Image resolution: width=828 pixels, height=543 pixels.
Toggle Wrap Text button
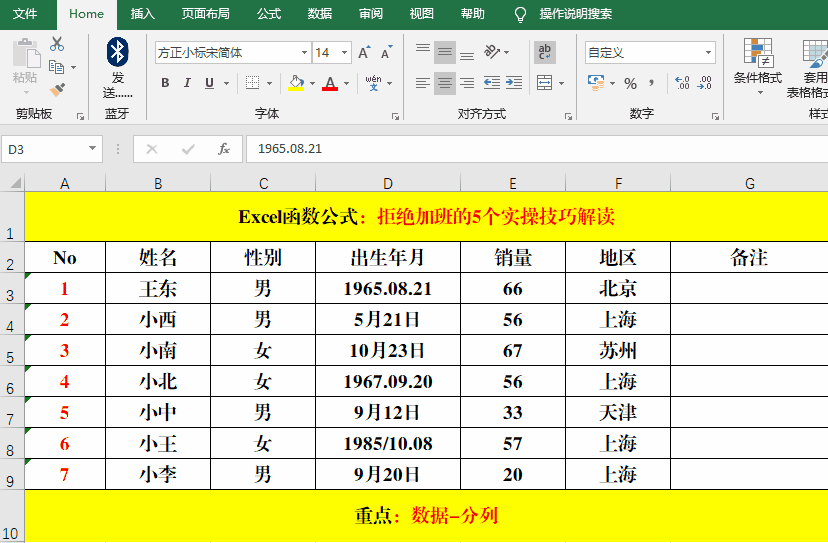click(x=545, y=51)
